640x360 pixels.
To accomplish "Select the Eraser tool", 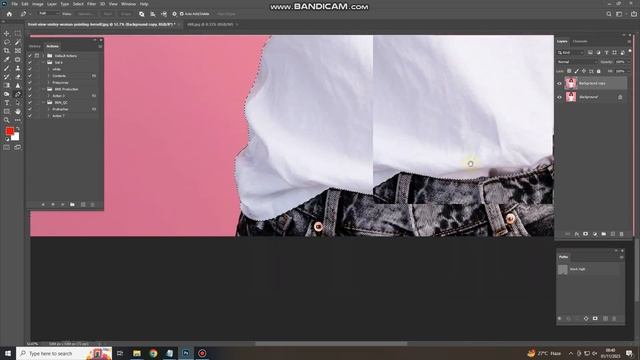I will [x=18, y=77].
